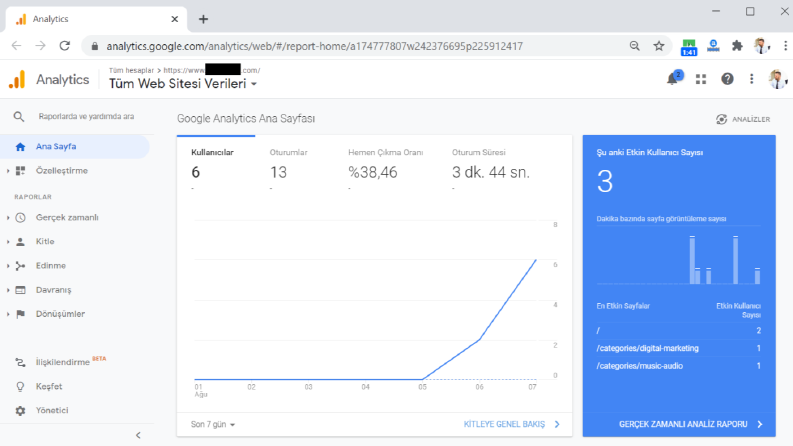Image resolution: width=793 pixels, height=446 pixels.
Task: Click the ANALİZLER insights icon
Action: (722, 119)
